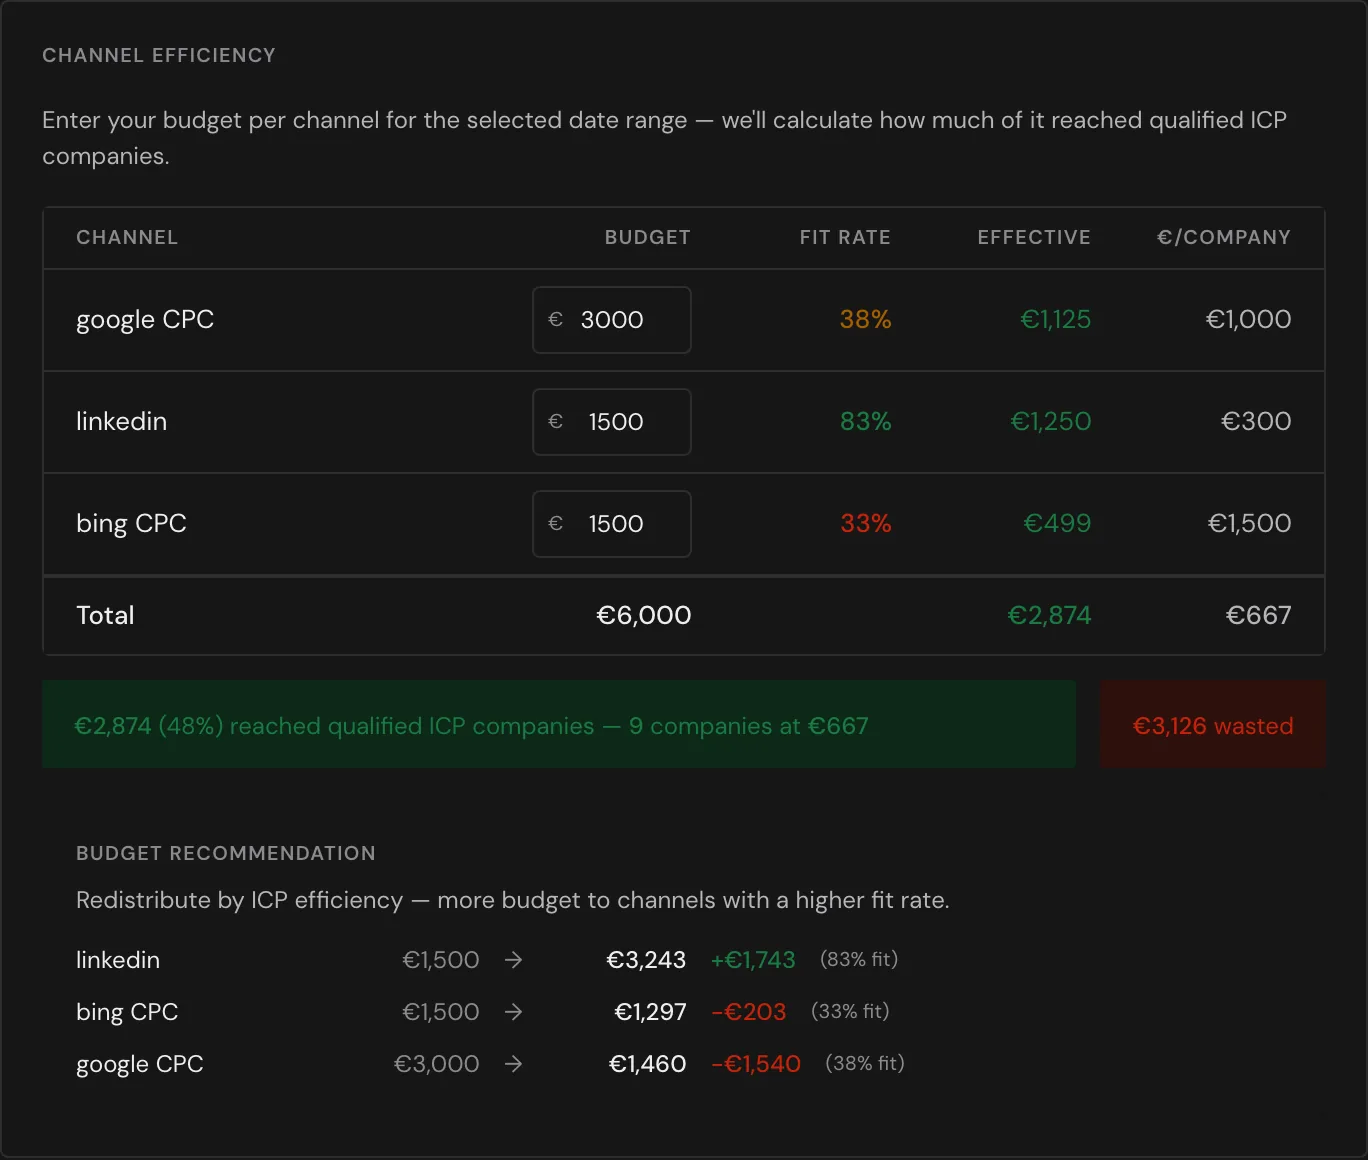Click the BUDGET column header
The width and height of the screenshot is (1368, 1160).
click(647, 238)
